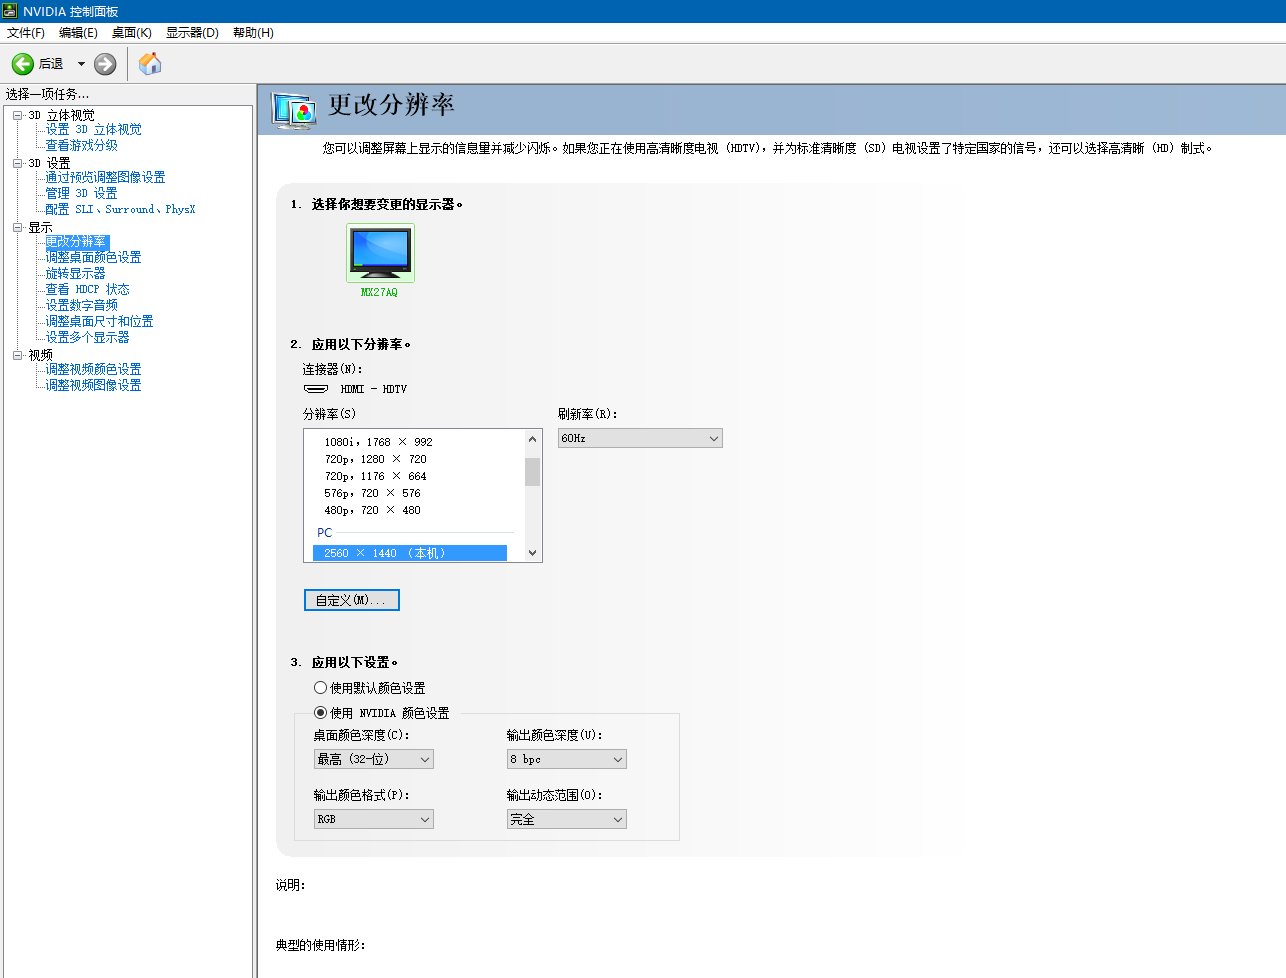Screen dimensions: 1286x978
Task: Open 调整视频颜色设置 link
Action: coord(93,370)
